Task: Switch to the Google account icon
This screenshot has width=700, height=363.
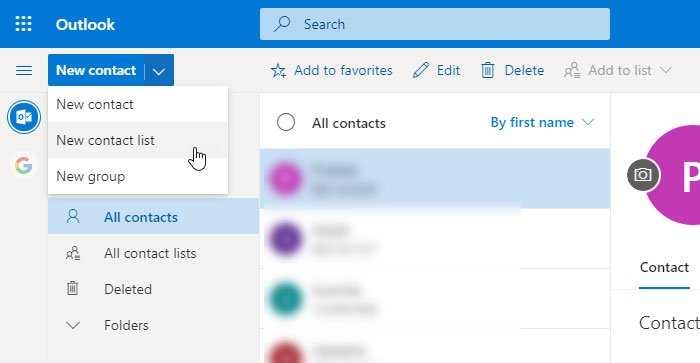Action: click(x=24, y=166)
